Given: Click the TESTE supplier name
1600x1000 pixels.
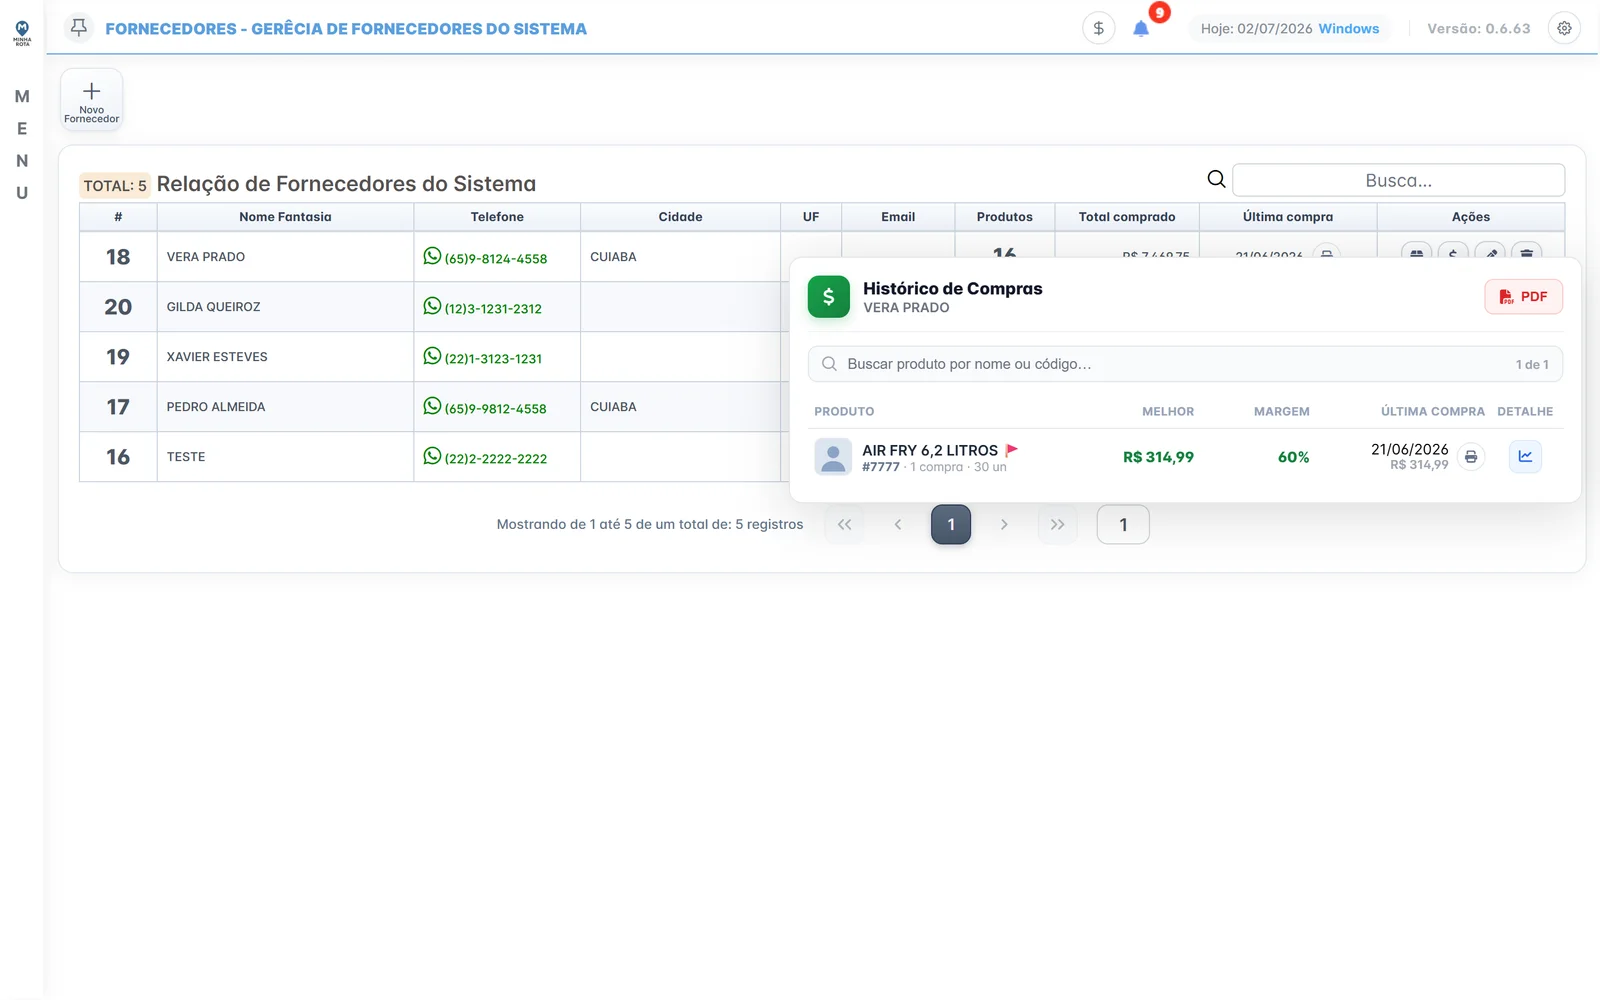Looking at the screenshot, I should (x=186, y=457).
